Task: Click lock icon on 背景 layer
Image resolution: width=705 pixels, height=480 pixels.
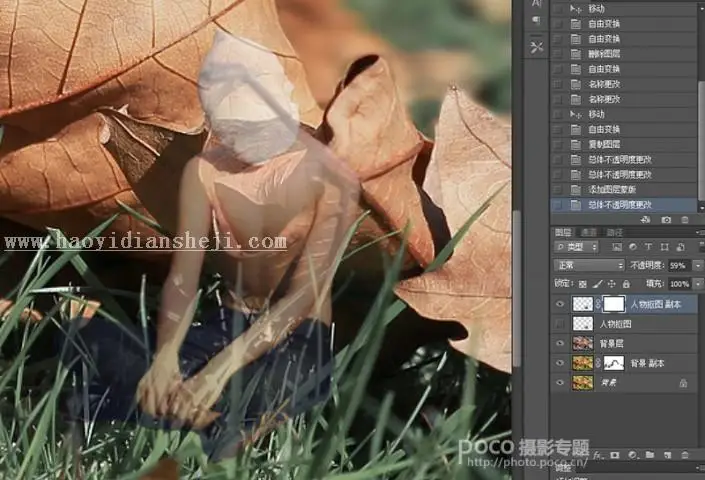Action: [x=683, y=383]
